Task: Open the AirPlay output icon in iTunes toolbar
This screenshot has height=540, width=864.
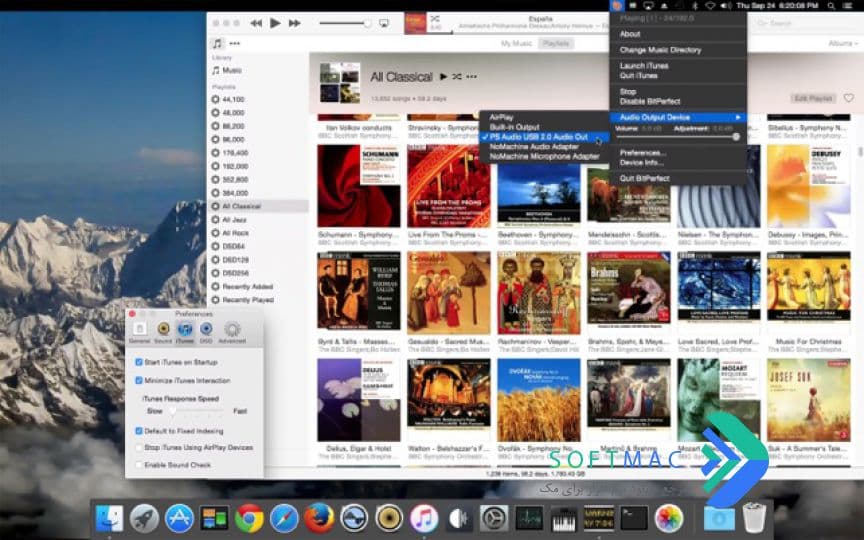Action: [x=384, y=23]
